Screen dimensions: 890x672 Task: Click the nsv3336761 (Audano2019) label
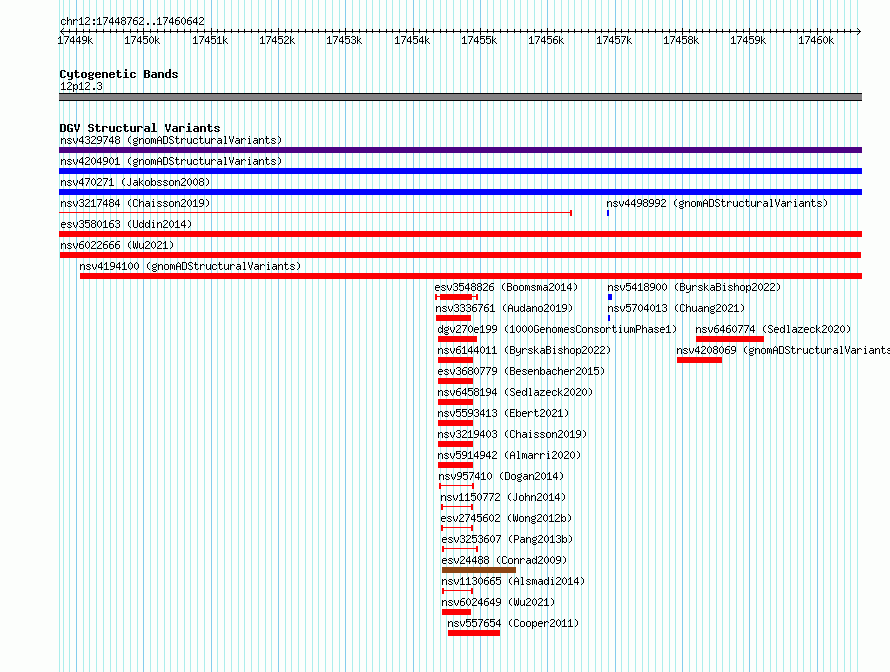[x=504, y=308]
